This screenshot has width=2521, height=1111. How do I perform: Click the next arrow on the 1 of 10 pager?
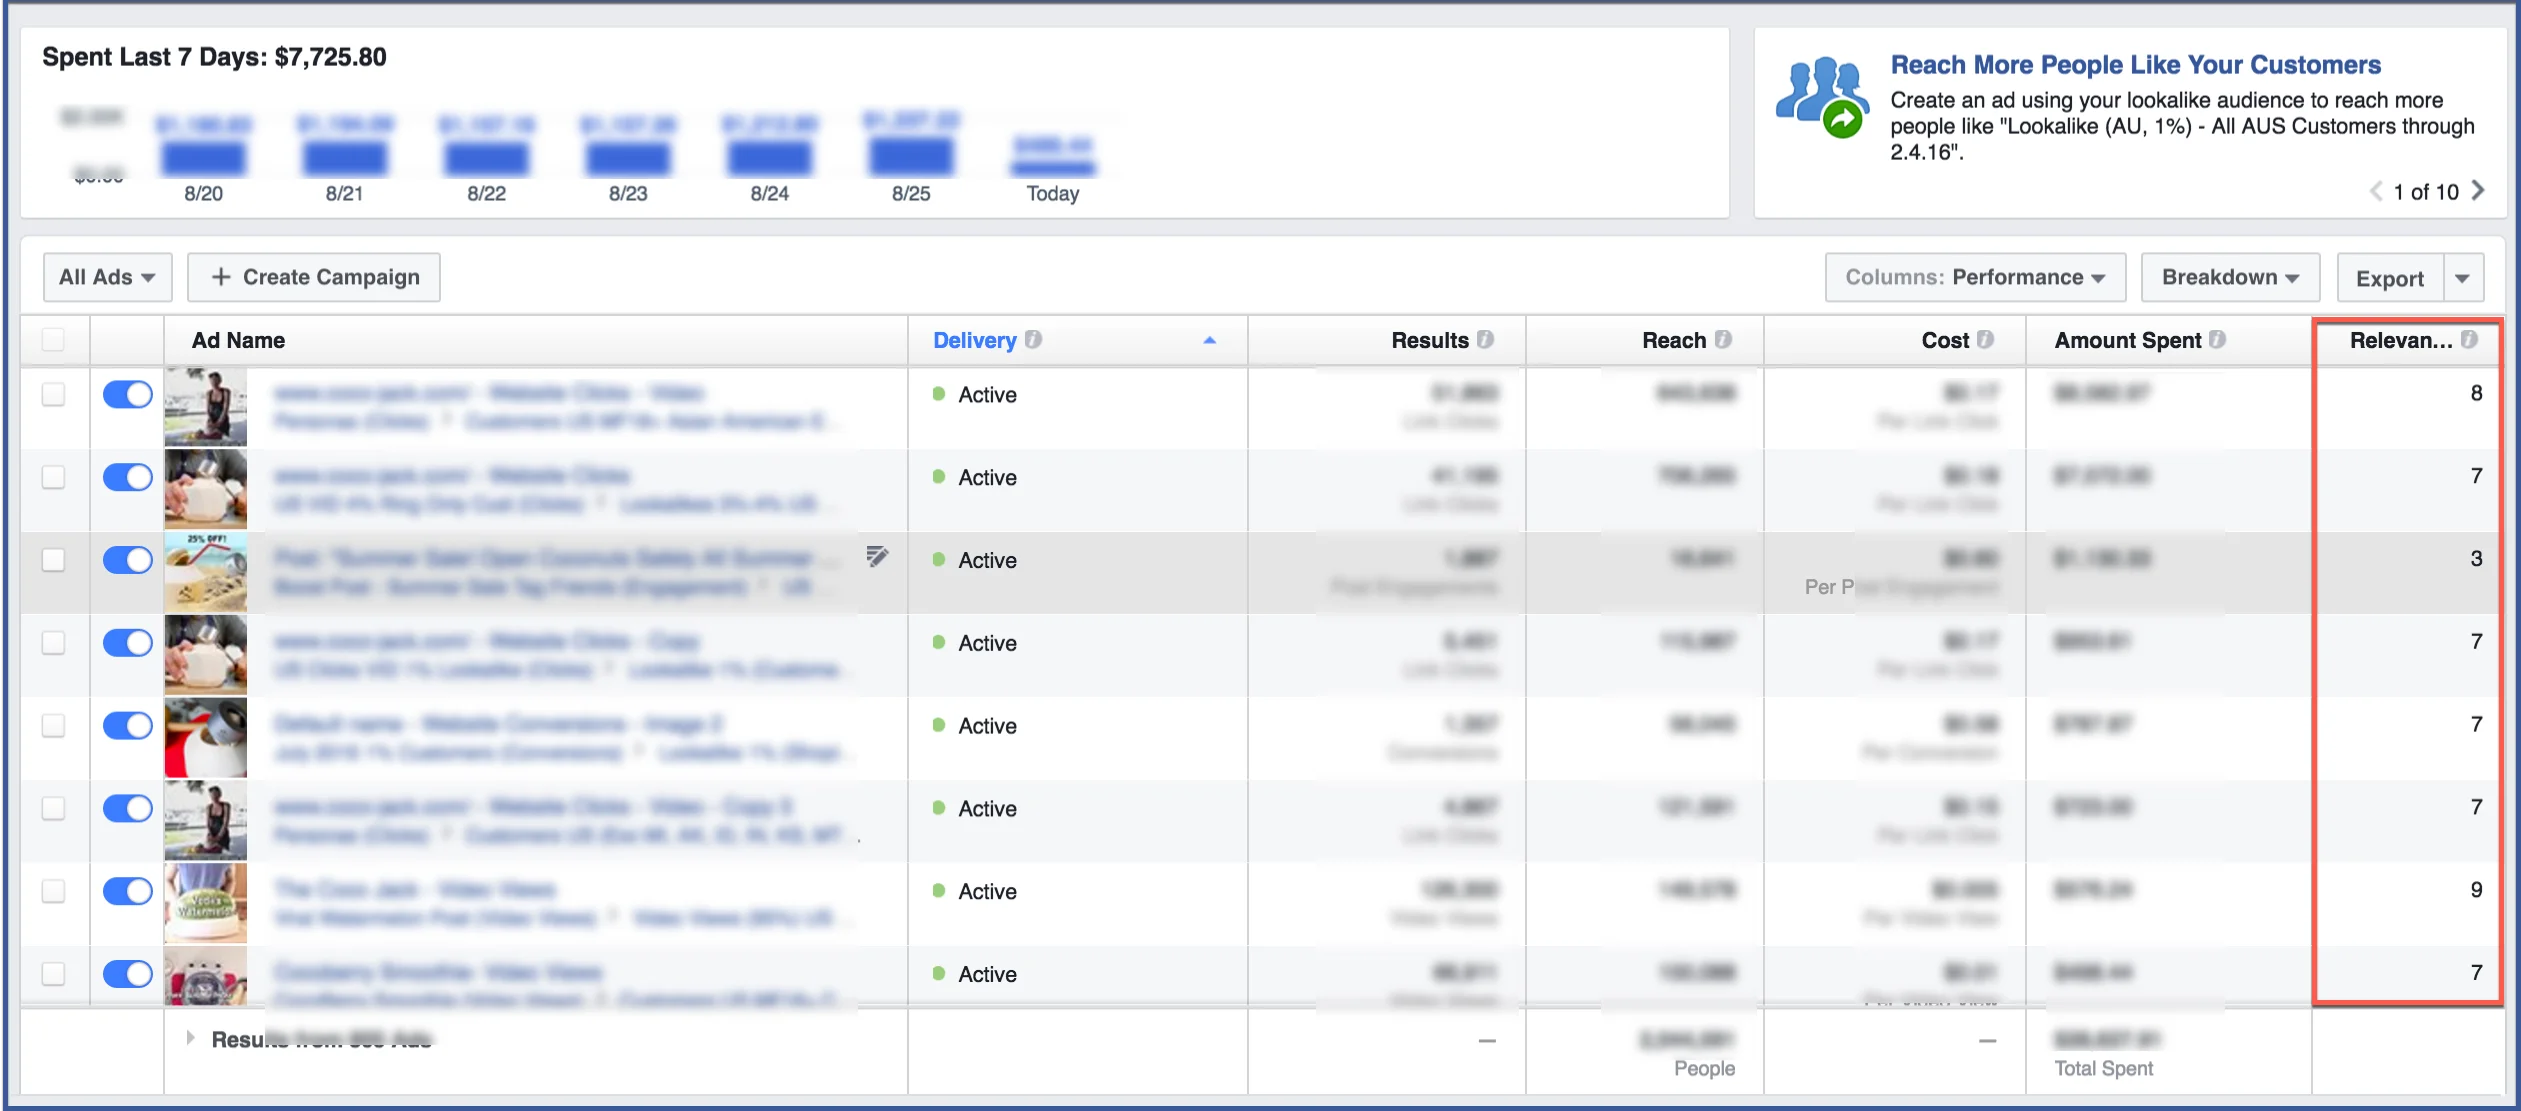point(2479,191)
